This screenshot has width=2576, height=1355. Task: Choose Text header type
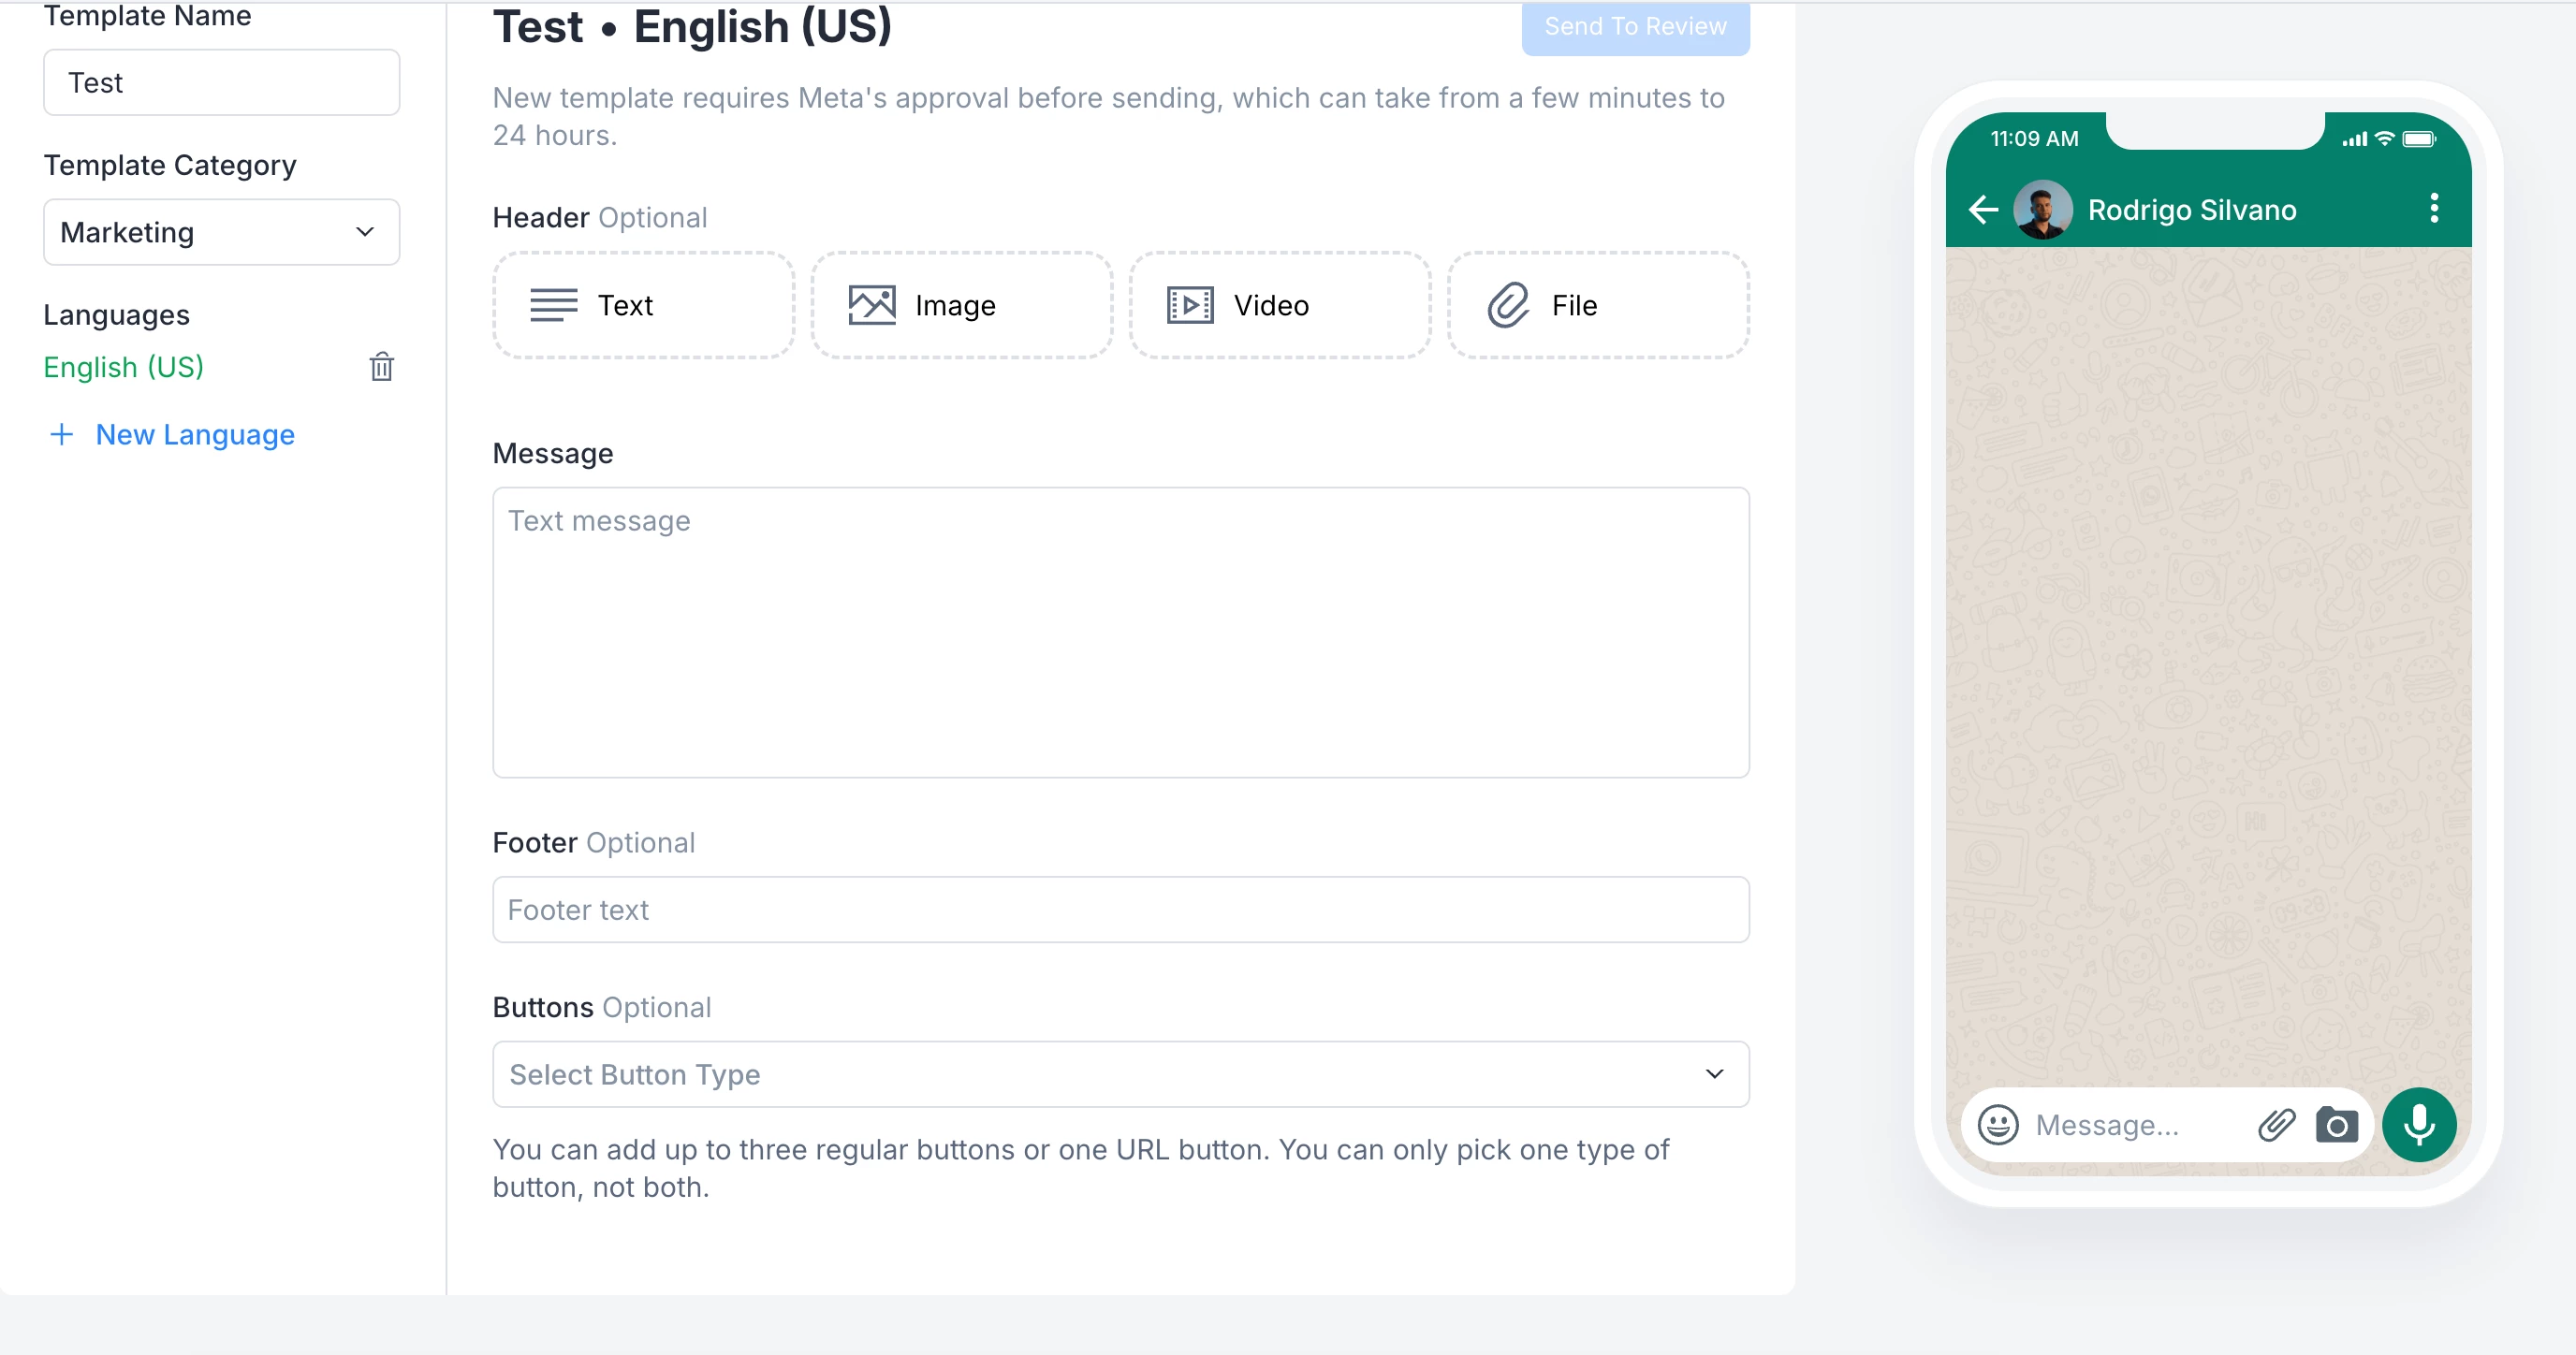(643, 305)
